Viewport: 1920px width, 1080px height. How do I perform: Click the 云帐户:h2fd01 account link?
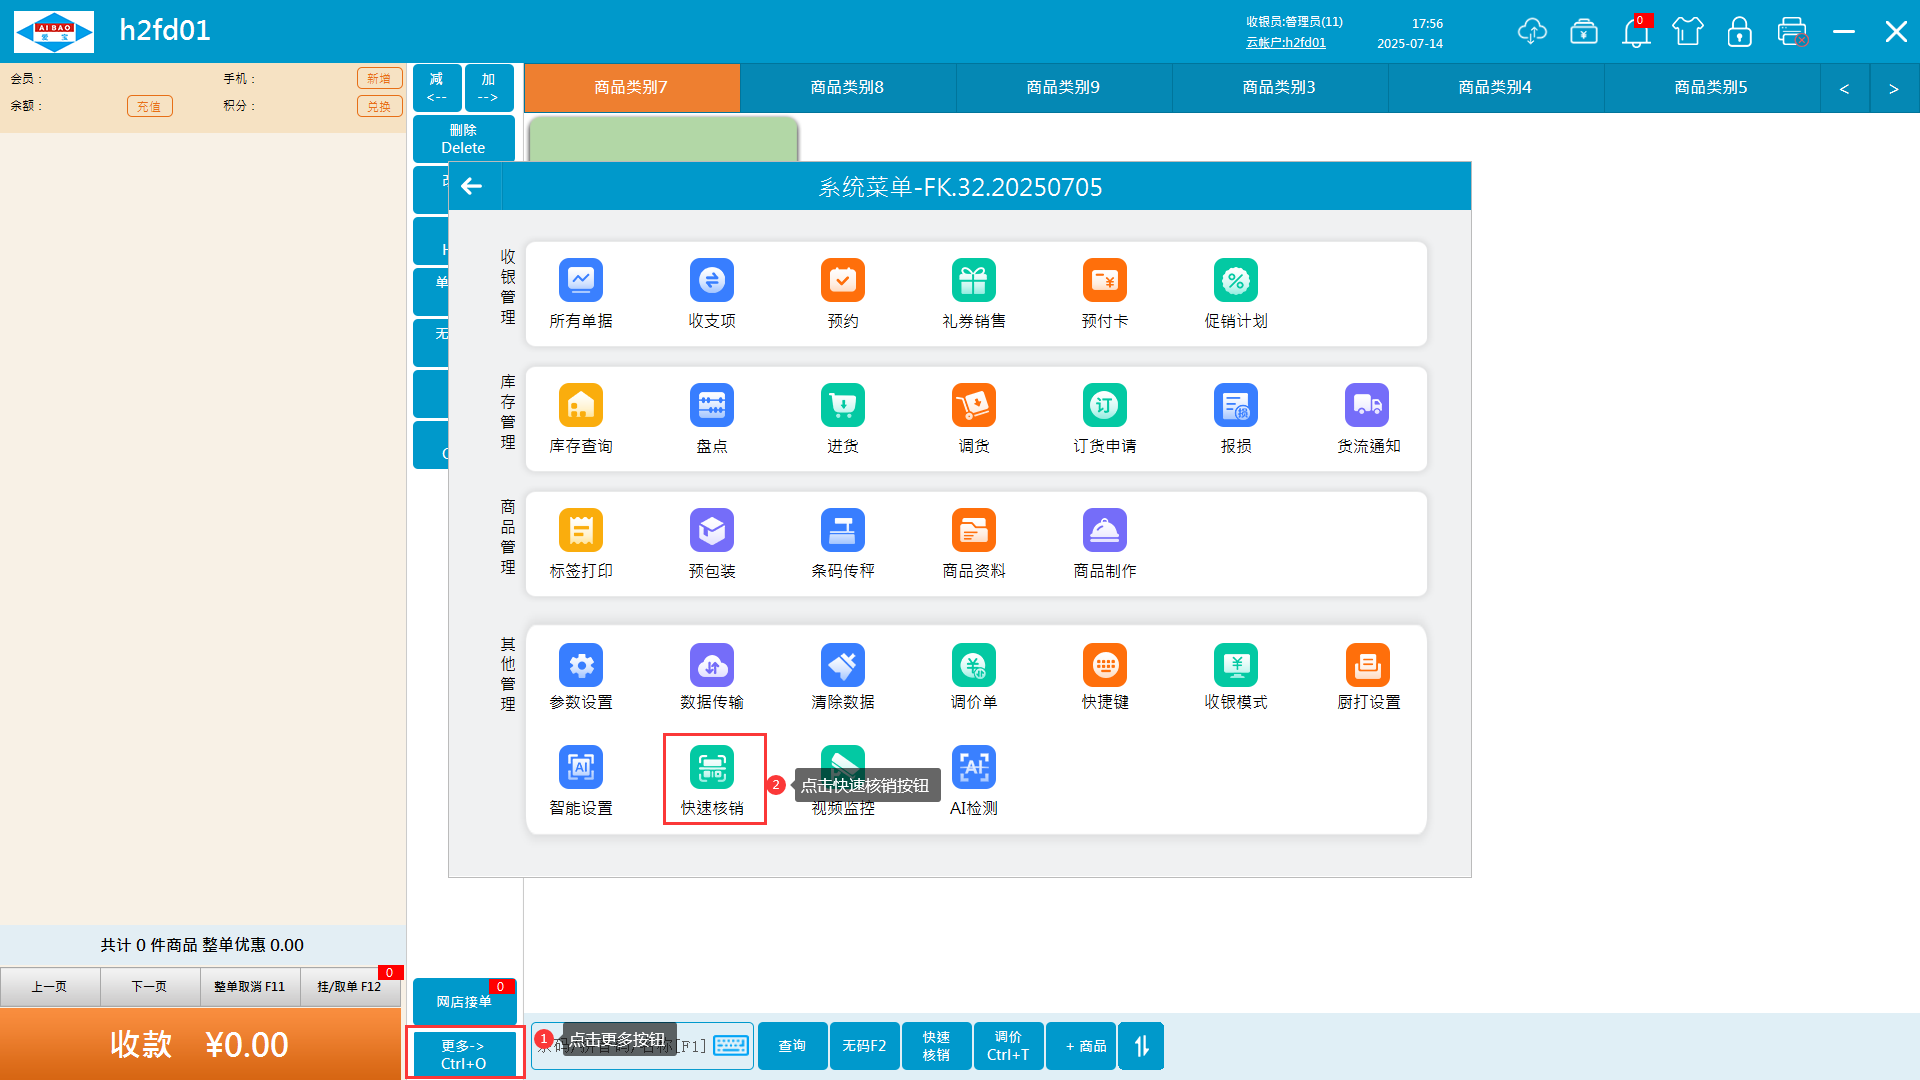[x=1285, y=43]
